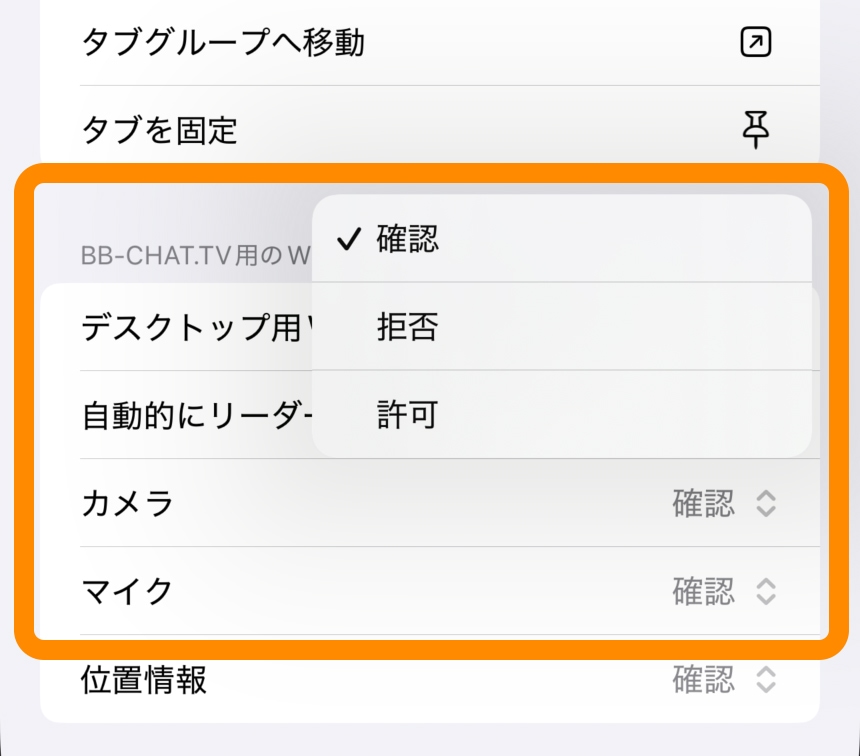Select タブグループへ移動 menu item
Image resolution: width=860 pixels, height=756 pixels.
click(222, 43)
